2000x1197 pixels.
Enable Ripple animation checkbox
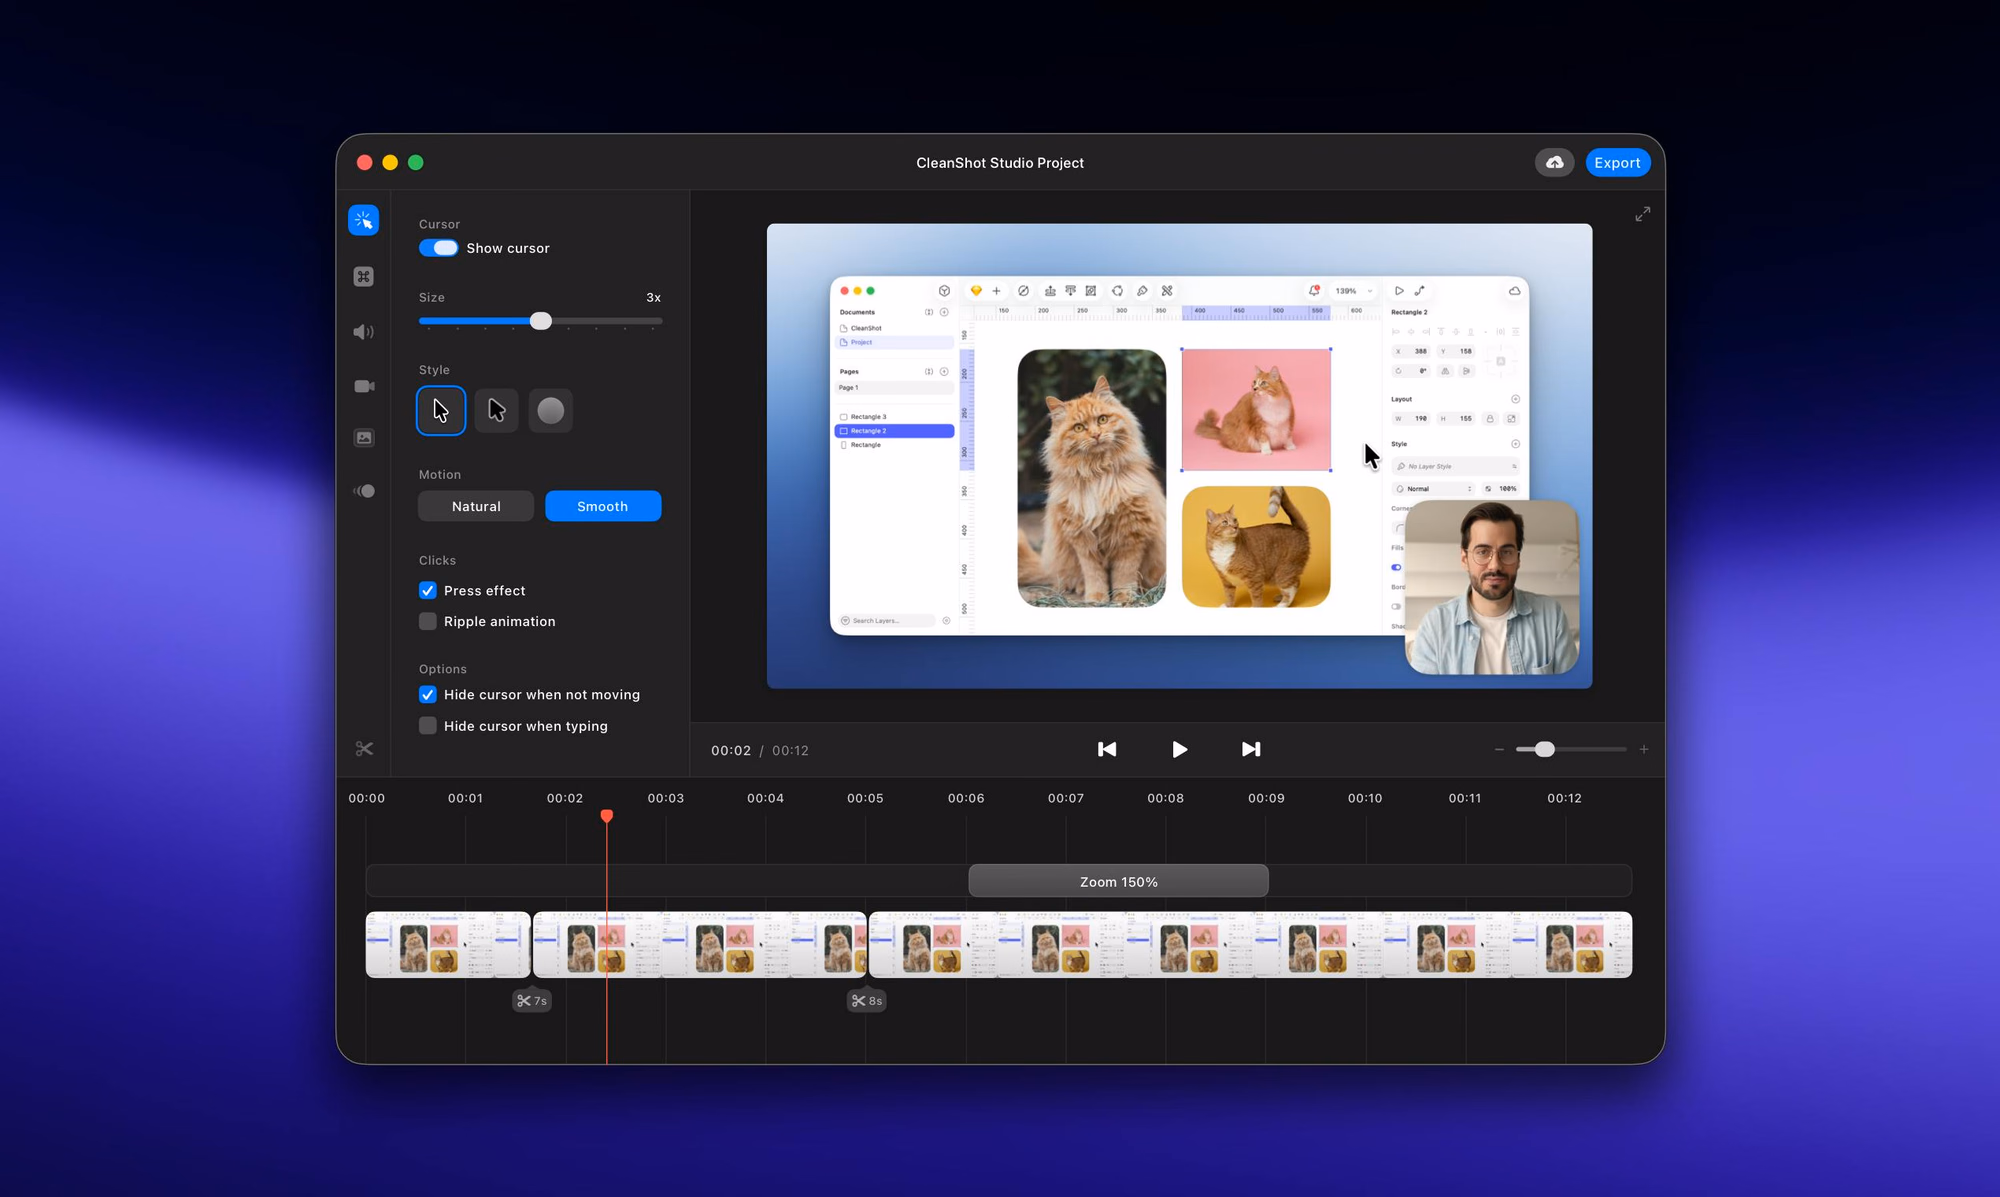coord(428,622)
